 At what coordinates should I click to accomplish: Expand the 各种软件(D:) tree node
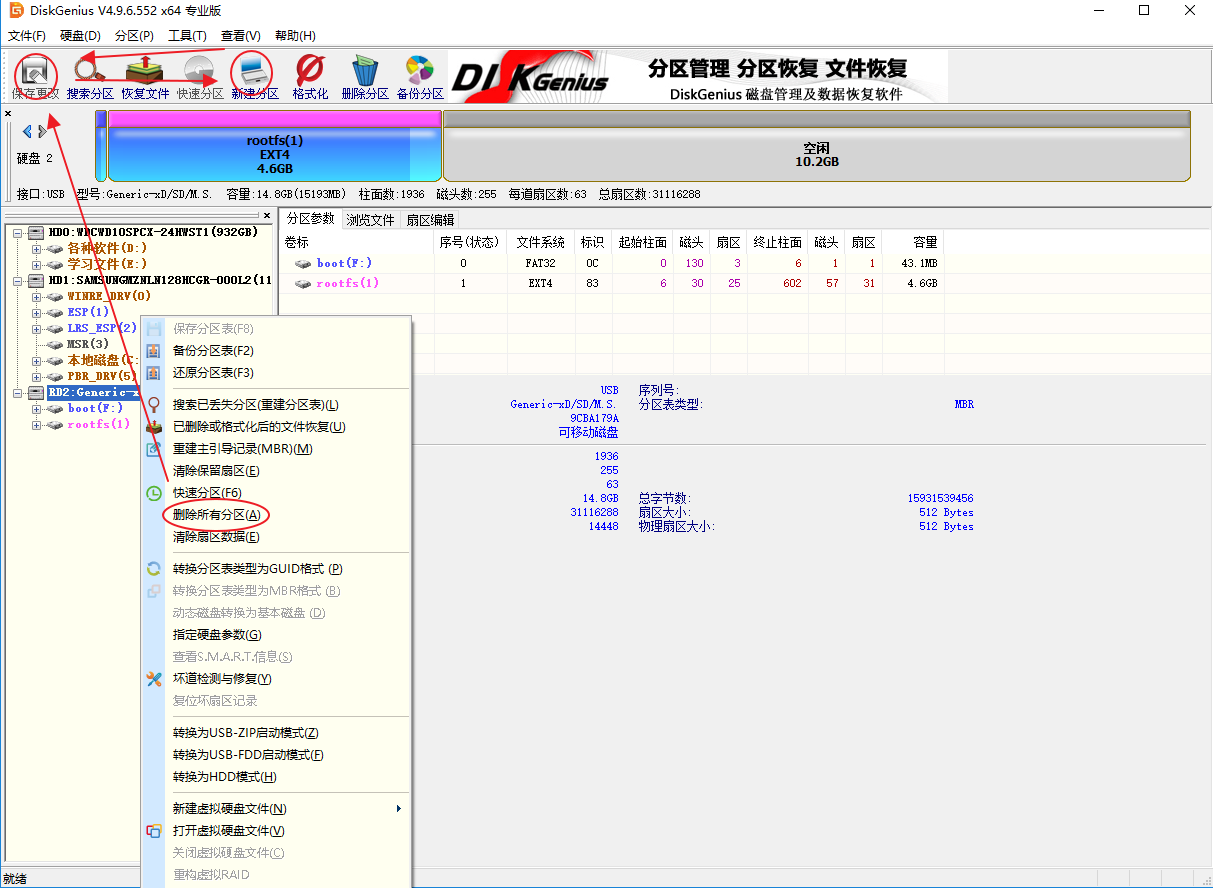36,249
